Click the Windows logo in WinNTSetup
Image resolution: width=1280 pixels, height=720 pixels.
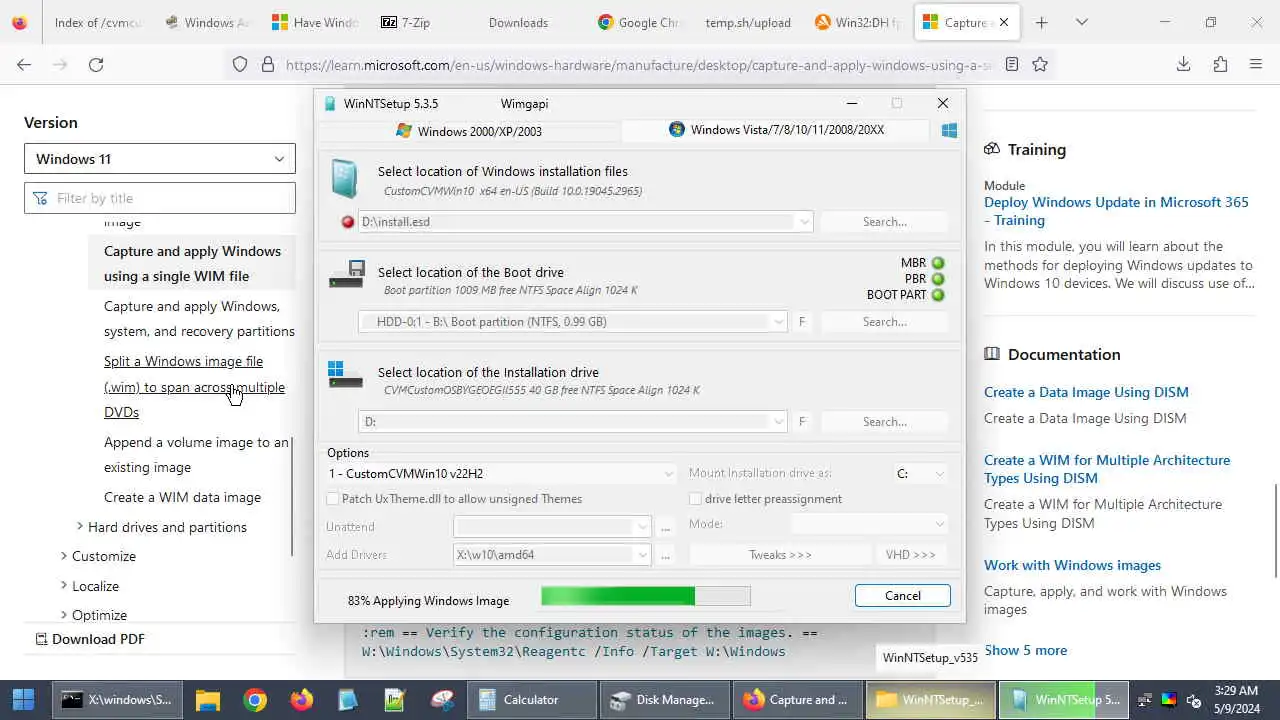(949, 130)
